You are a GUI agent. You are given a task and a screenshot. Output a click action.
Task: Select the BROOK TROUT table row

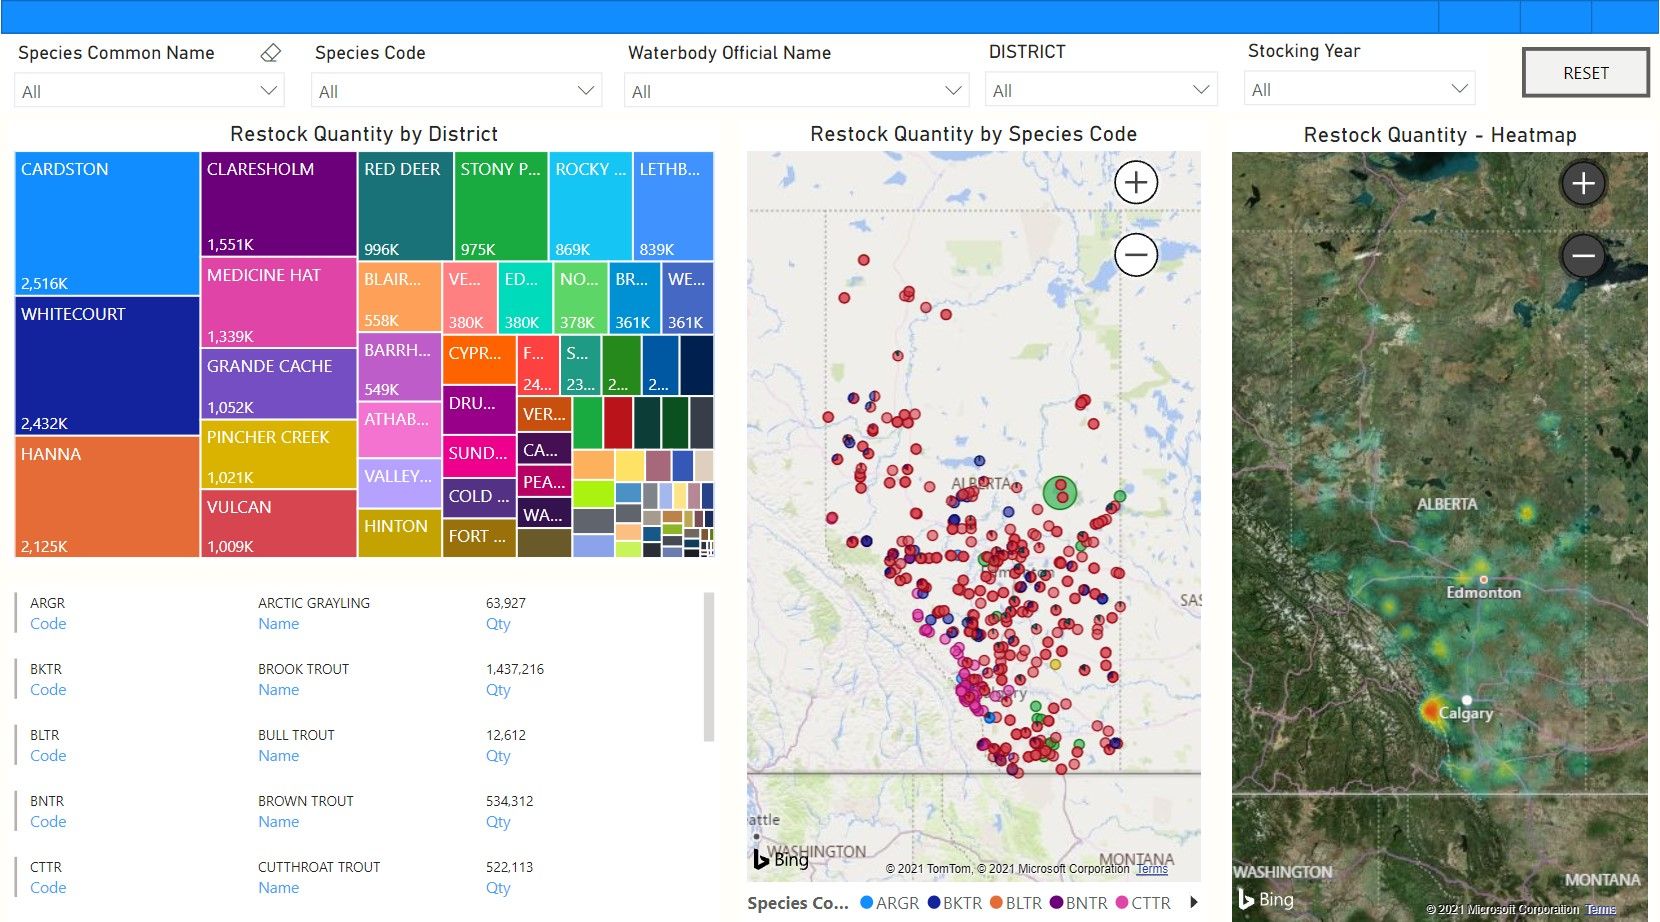tap(303, 670)
